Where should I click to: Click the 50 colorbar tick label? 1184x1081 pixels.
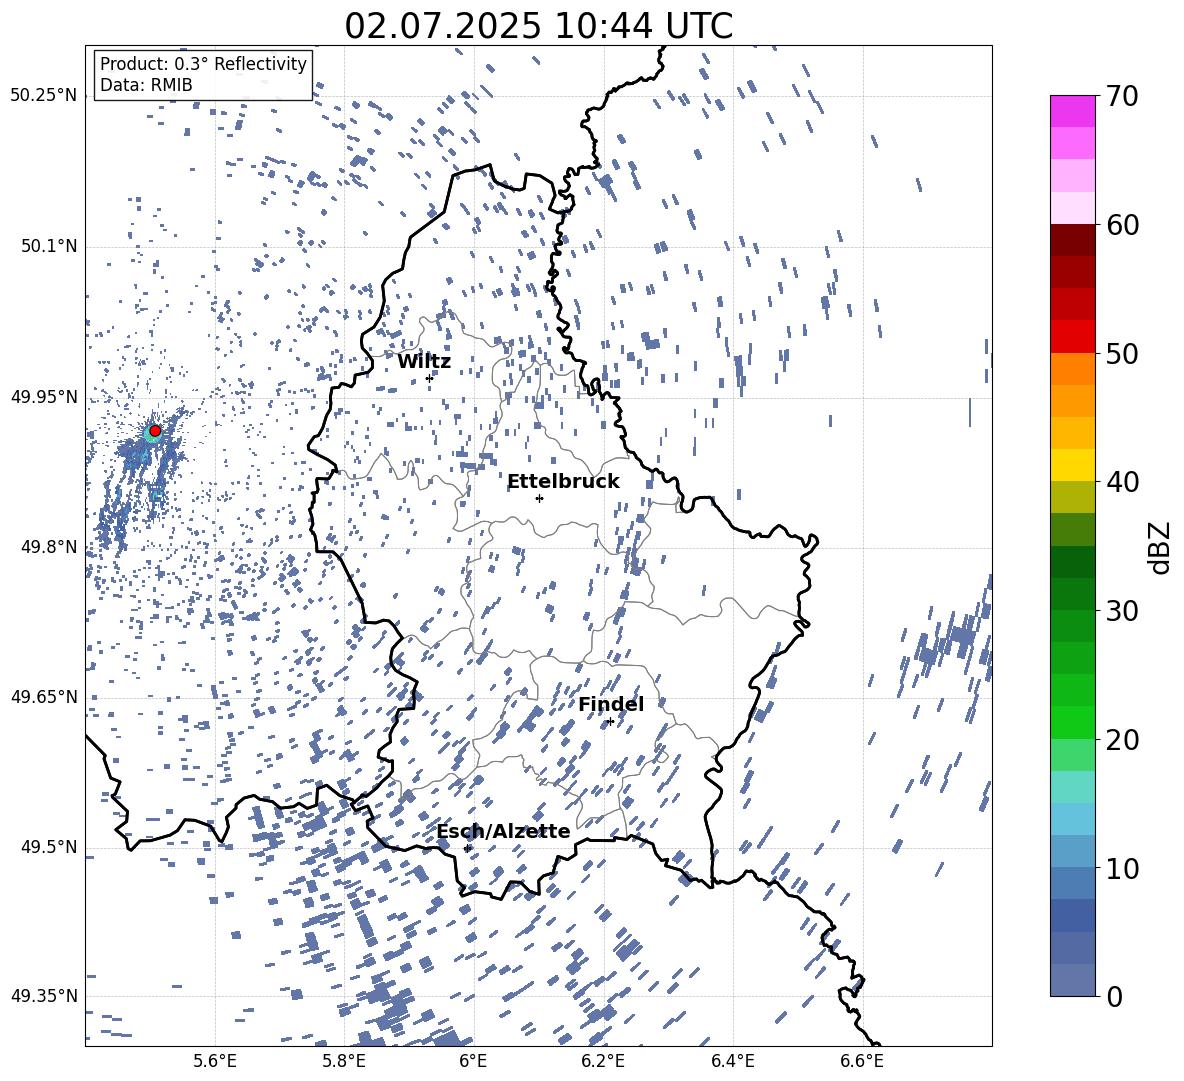tap(1123, 354)
